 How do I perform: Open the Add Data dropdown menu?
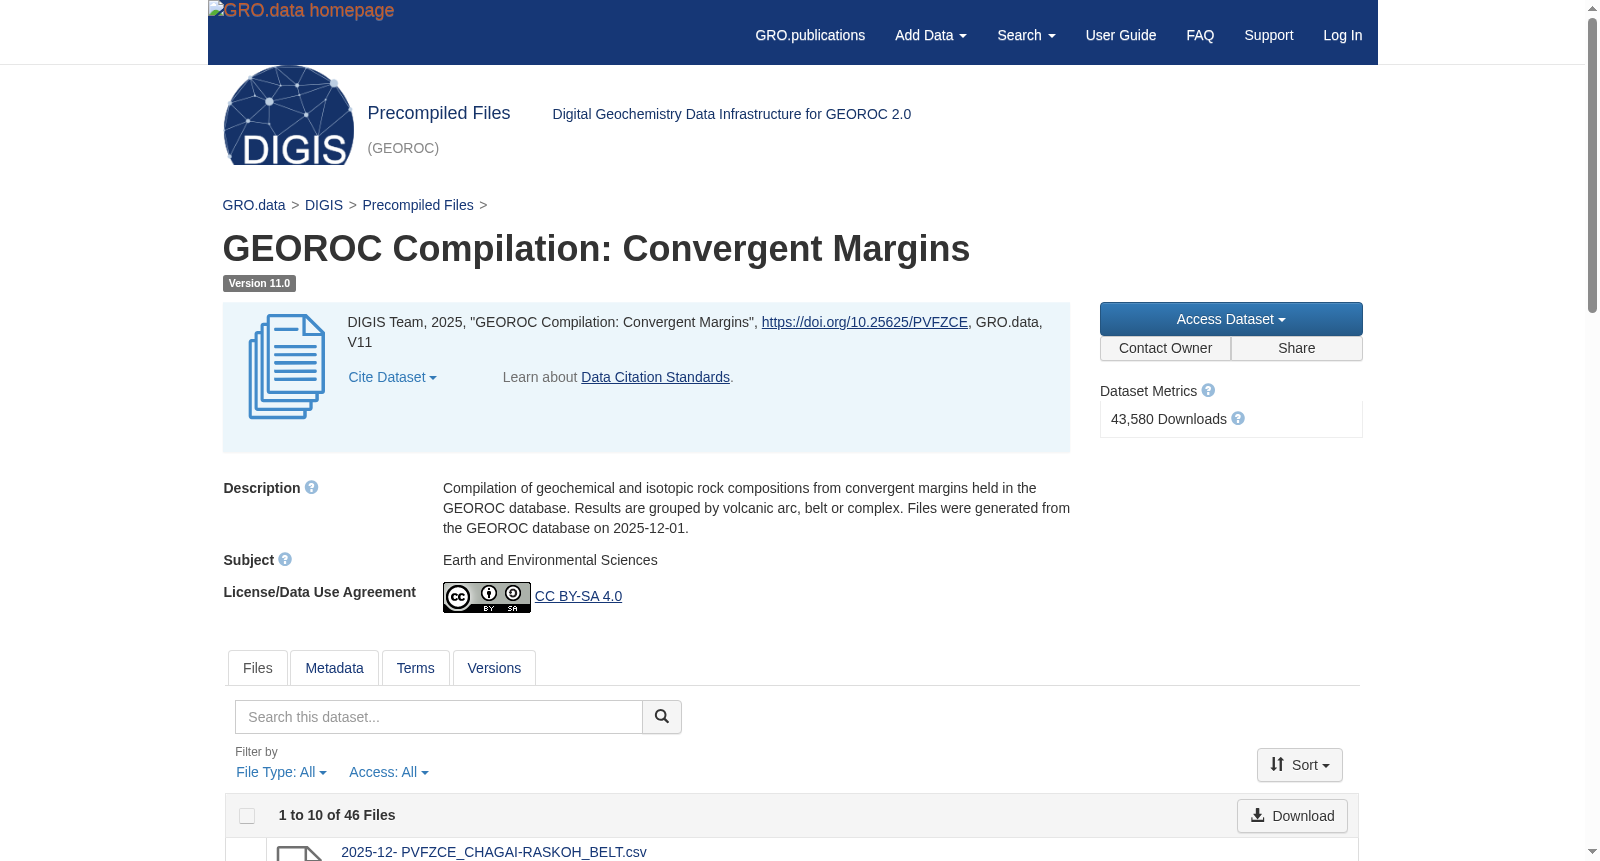(x=931, y=35)
